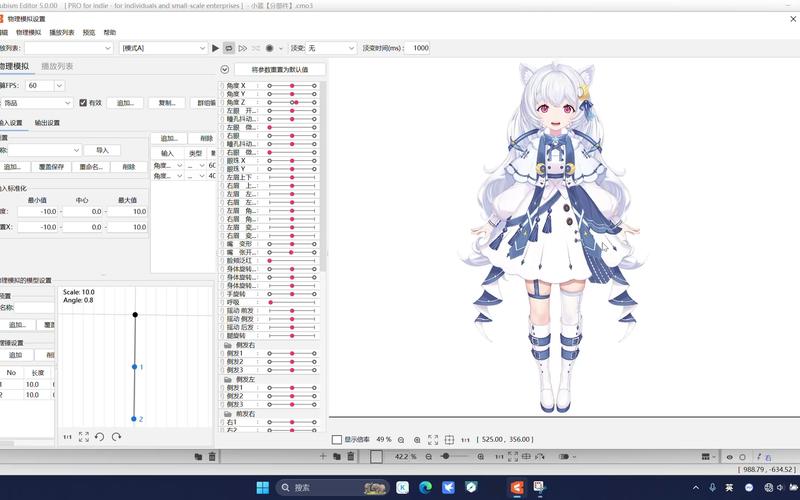The image size is (800, 500).
Task: Click the 1:1 icon under the pendulum graph
Action: [x=67, y=437]
